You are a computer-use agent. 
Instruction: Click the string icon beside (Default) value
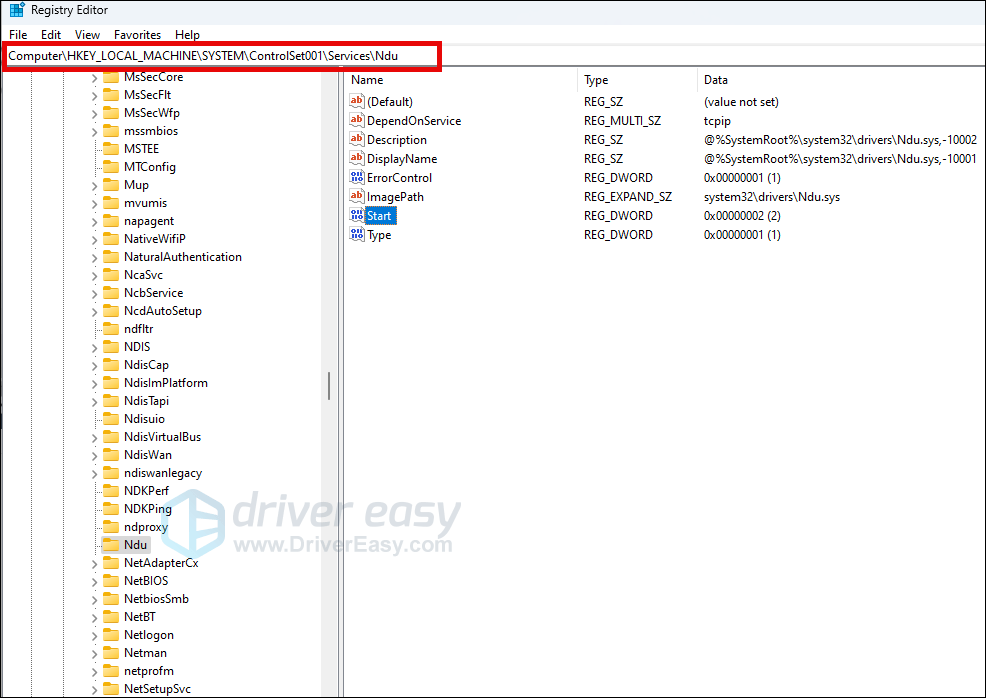click(x=356, y=102)
